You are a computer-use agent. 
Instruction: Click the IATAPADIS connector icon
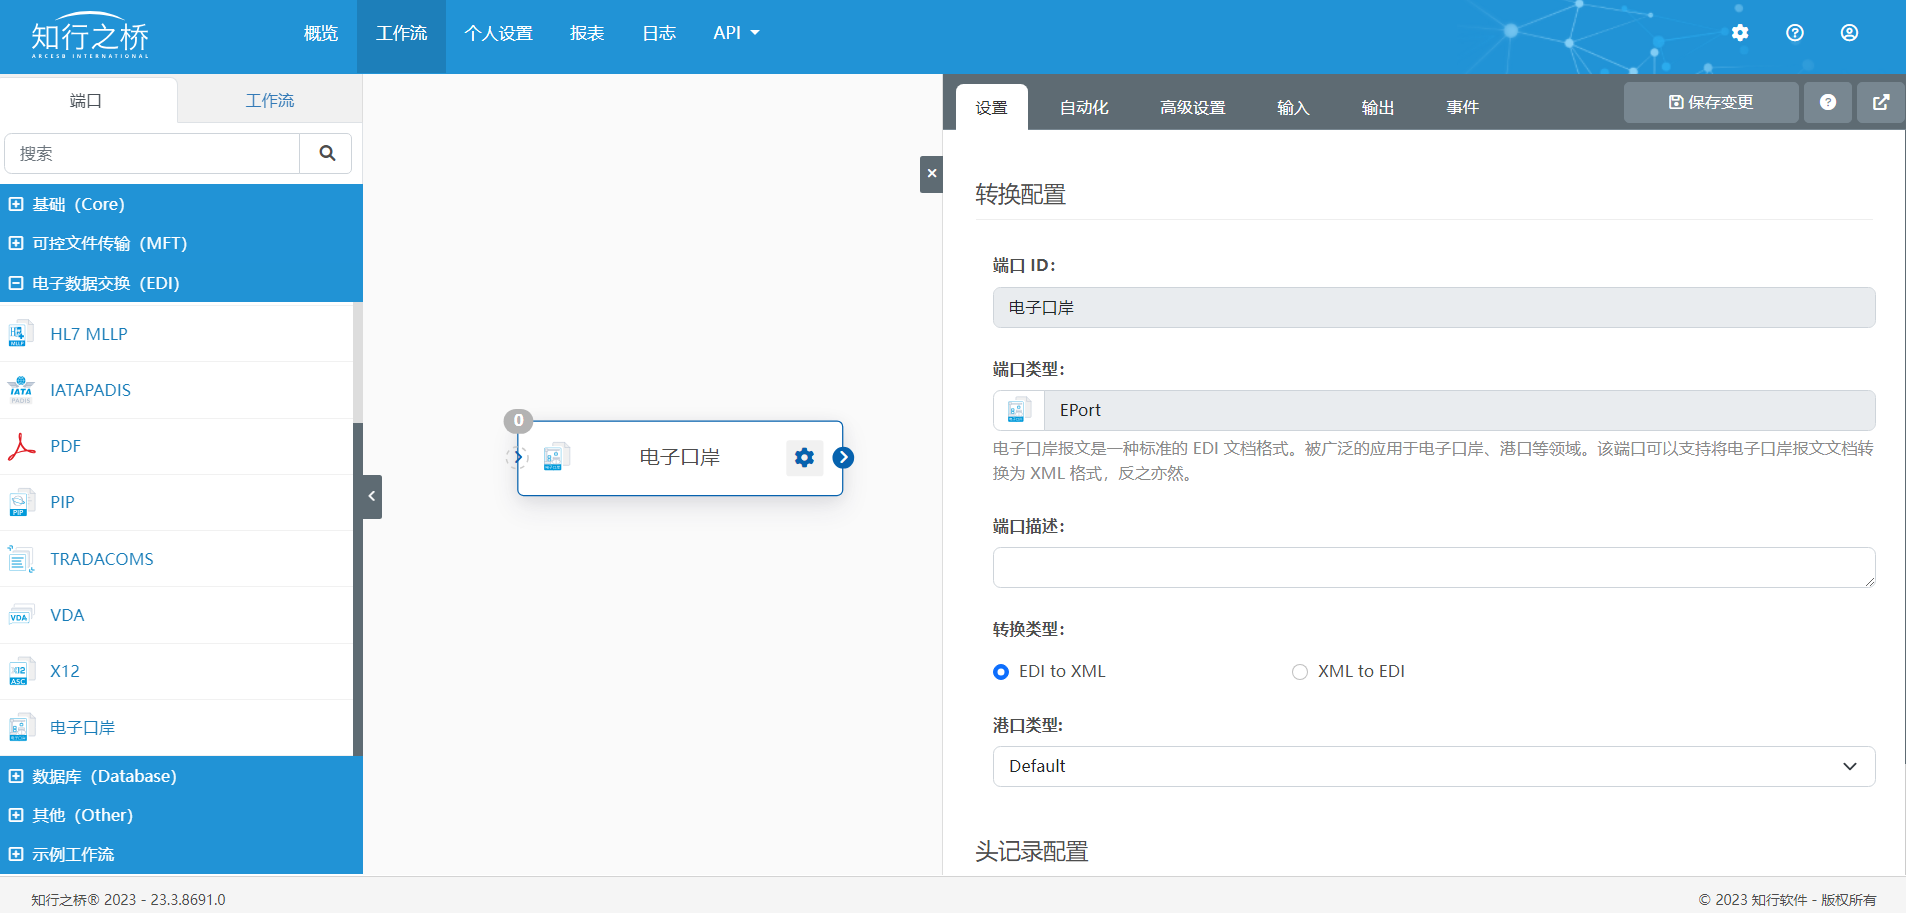tap(21, 390)
